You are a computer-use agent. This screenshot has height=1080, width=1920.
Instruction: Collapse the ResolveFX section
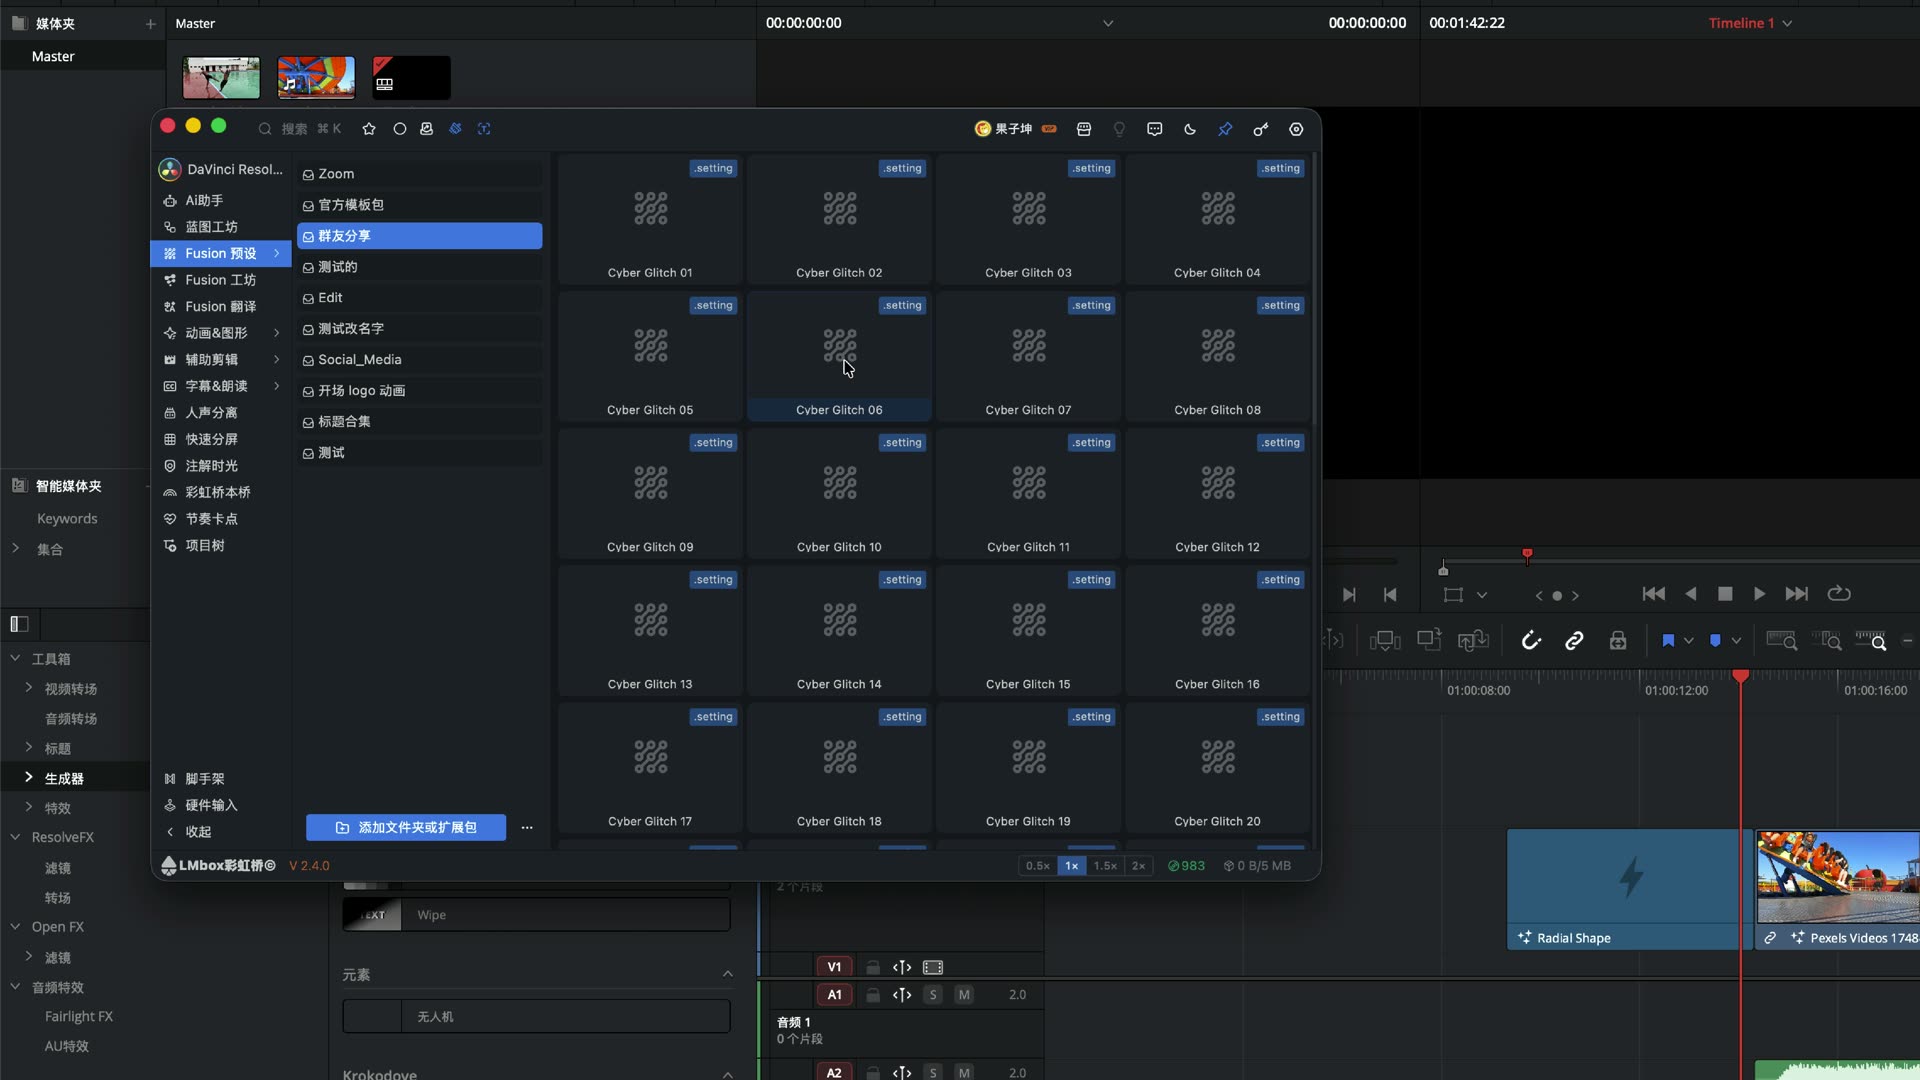coord(15,837)
